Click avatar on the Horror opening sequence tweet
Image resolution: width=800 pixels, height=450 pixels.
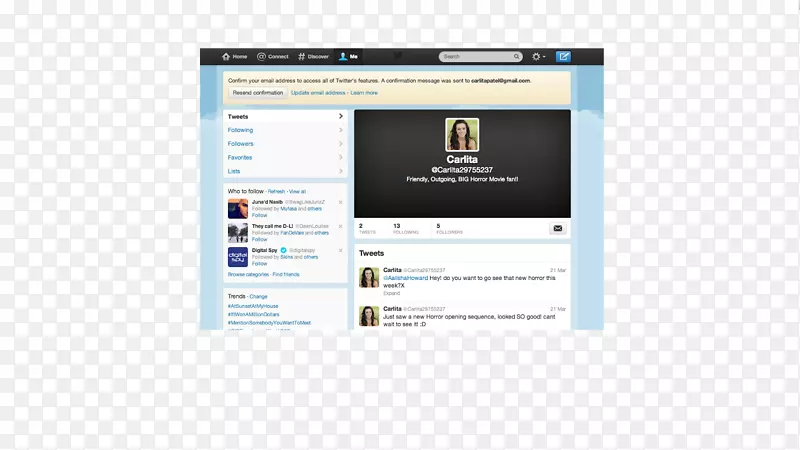tap(369, 316)
